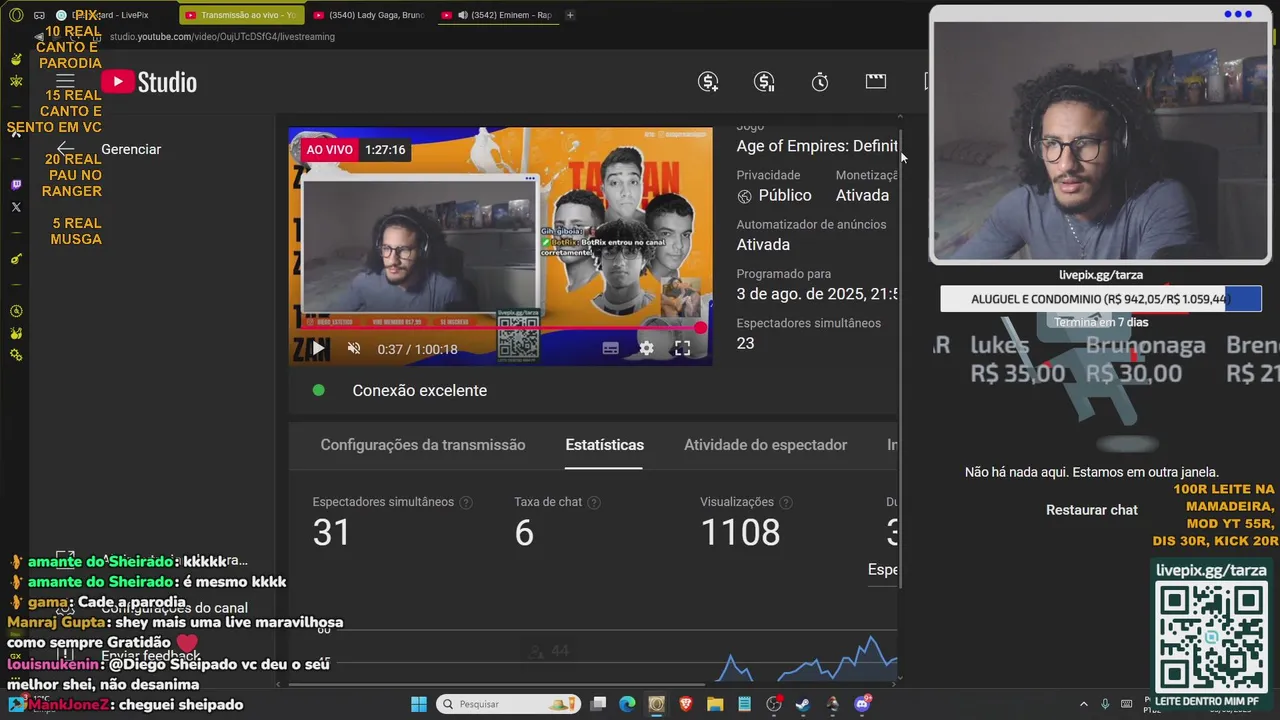Click the stream preview thumbnail
The height and width of the screenshot is (720, 1280).
pos(500,246)
